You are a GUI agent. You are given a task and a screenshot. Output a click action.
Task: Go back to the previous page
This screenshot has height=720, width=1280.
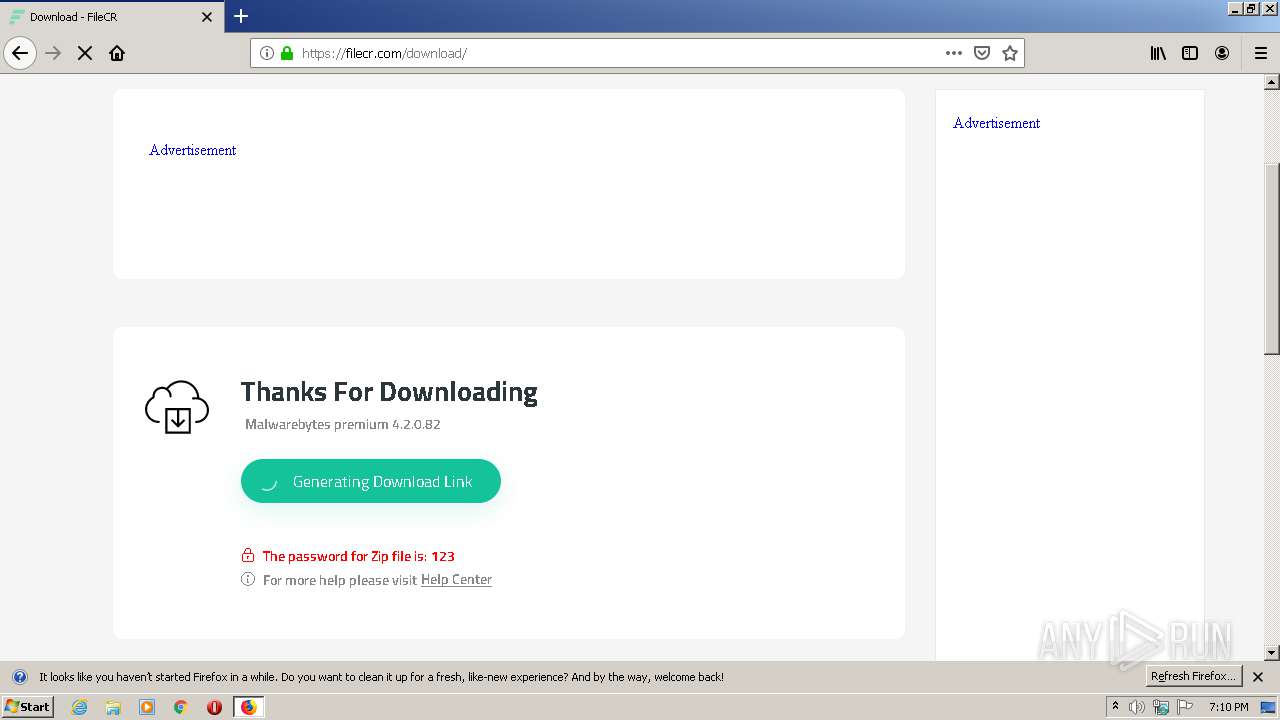[20, 53]
